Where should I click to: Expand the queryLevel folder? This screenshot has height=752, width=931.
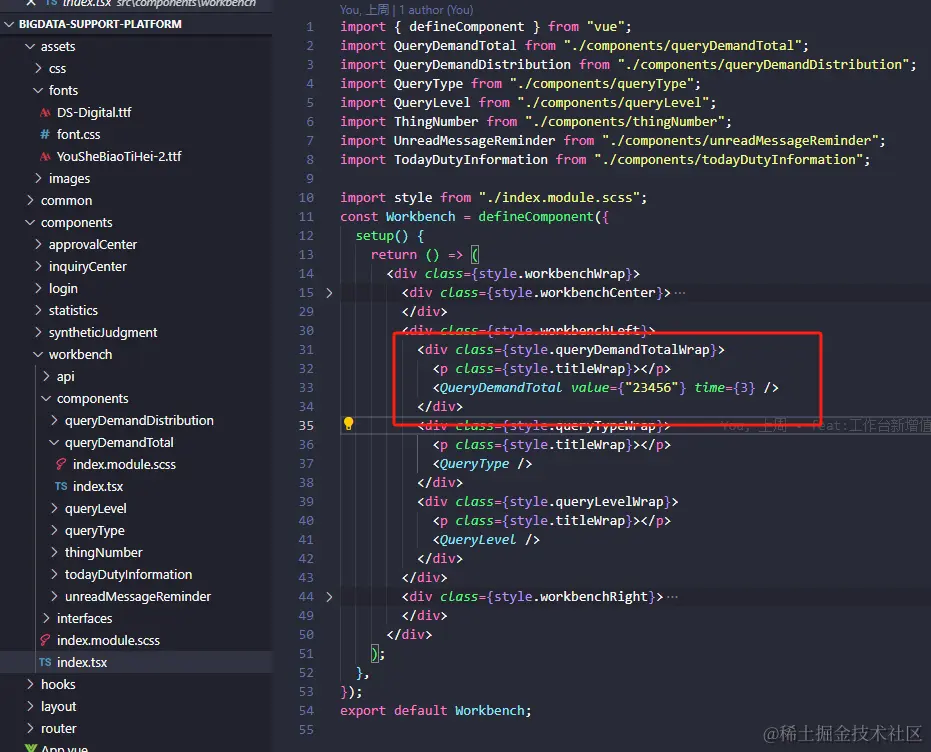[55, 508]
